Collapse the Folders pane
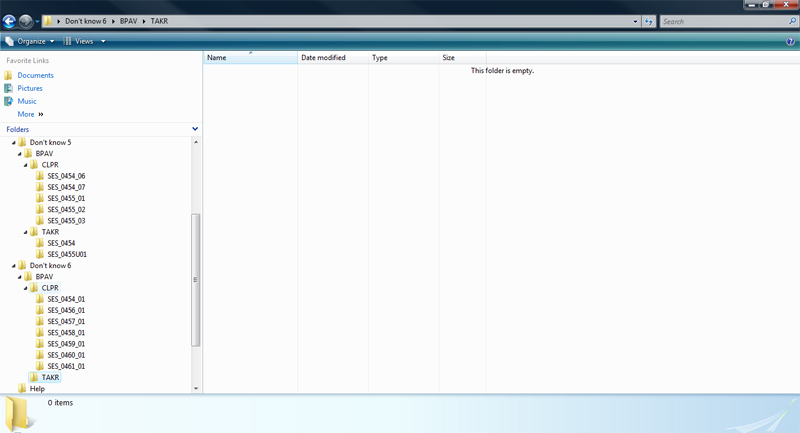800x433 pixels. [195, 129]
